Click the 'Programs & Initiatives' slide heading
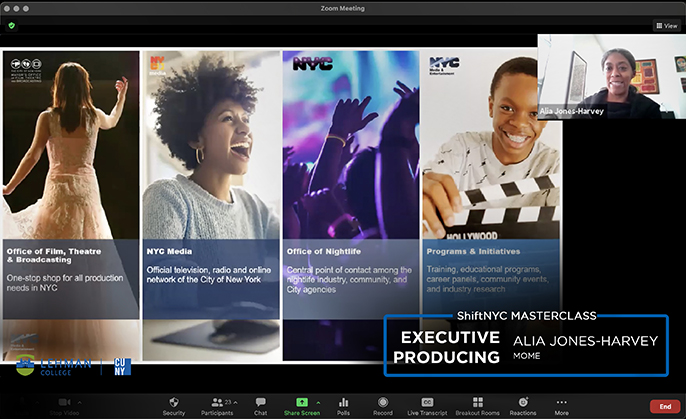 pos(473,251)
